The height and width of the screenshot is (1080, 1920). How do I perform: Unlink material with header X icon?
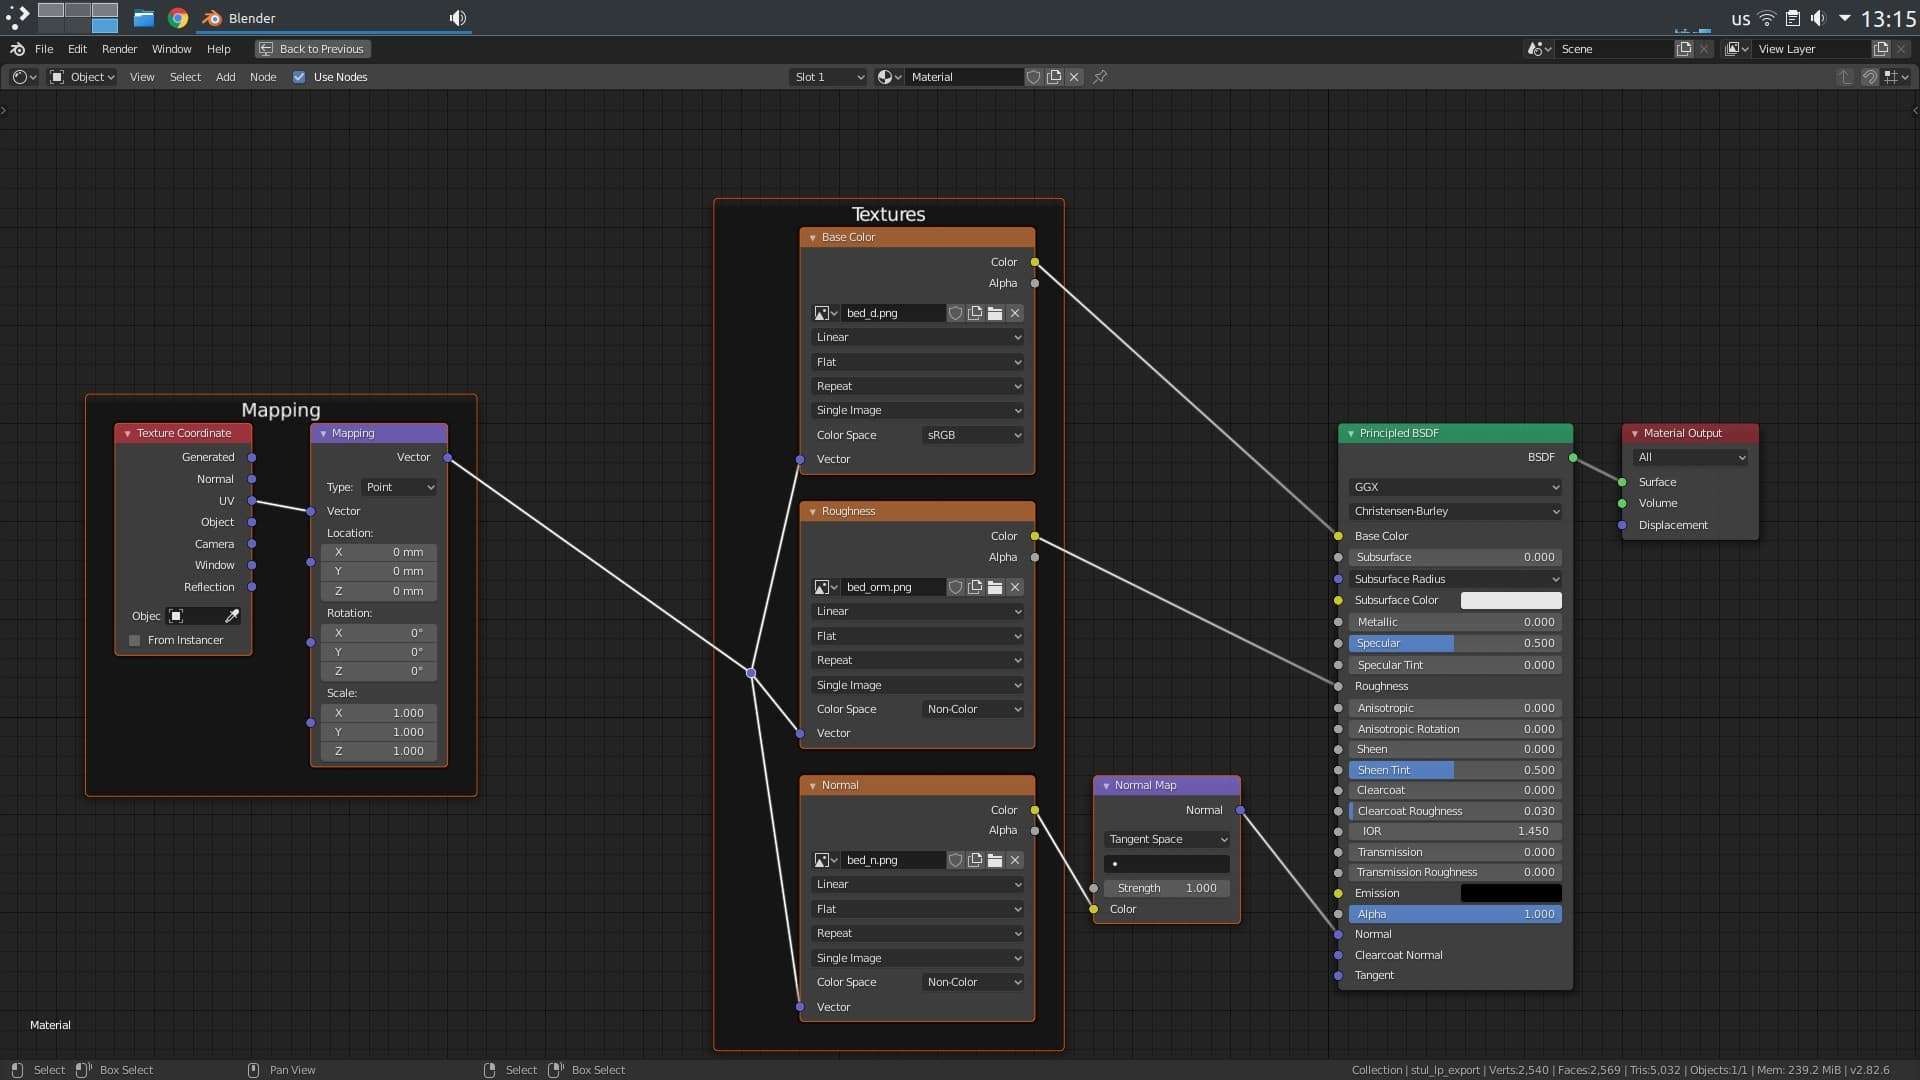pos(1074,77)
